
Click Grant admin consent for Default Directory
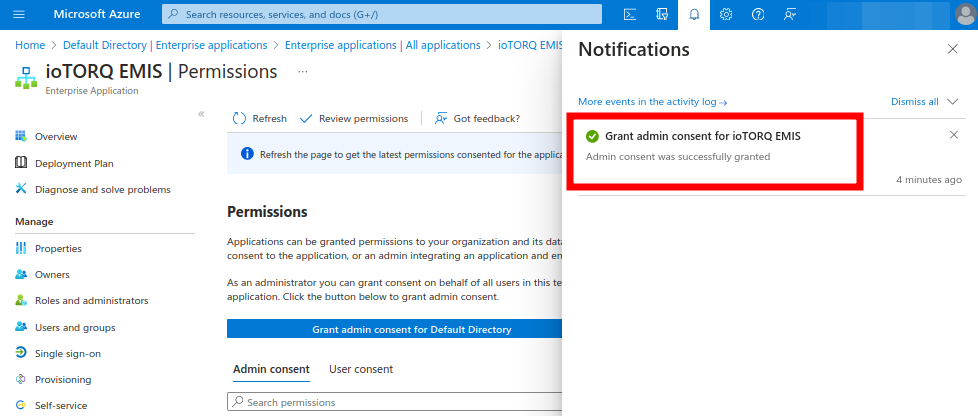pyautogui.click(x=395, y=329)
